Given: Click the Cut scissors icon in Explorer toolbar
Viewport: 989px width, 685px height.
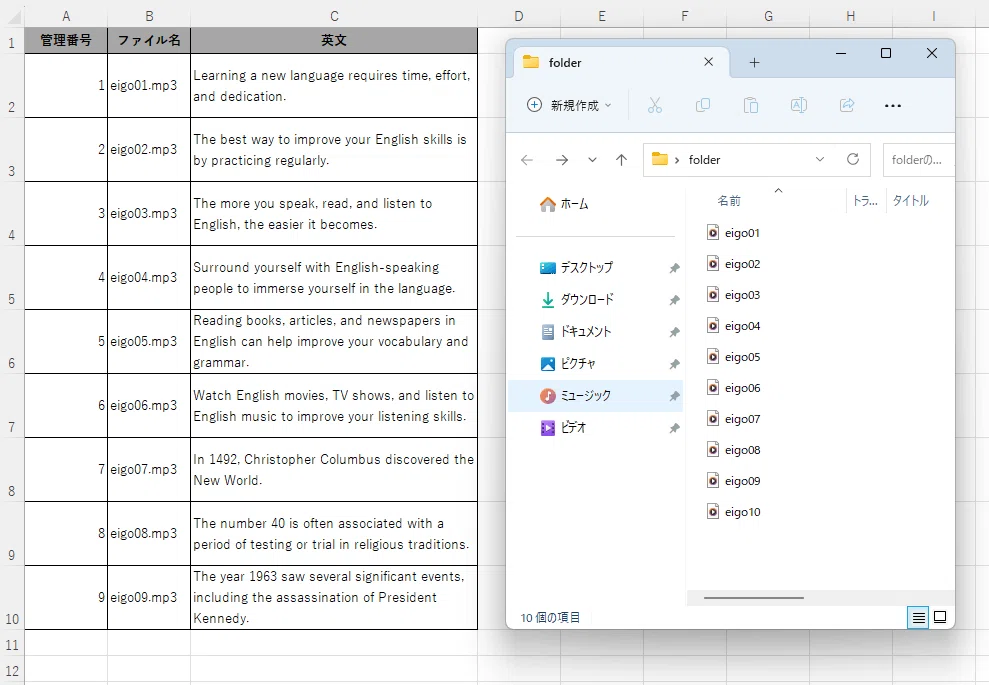Looking at the screenshot, I should [655, 105].
